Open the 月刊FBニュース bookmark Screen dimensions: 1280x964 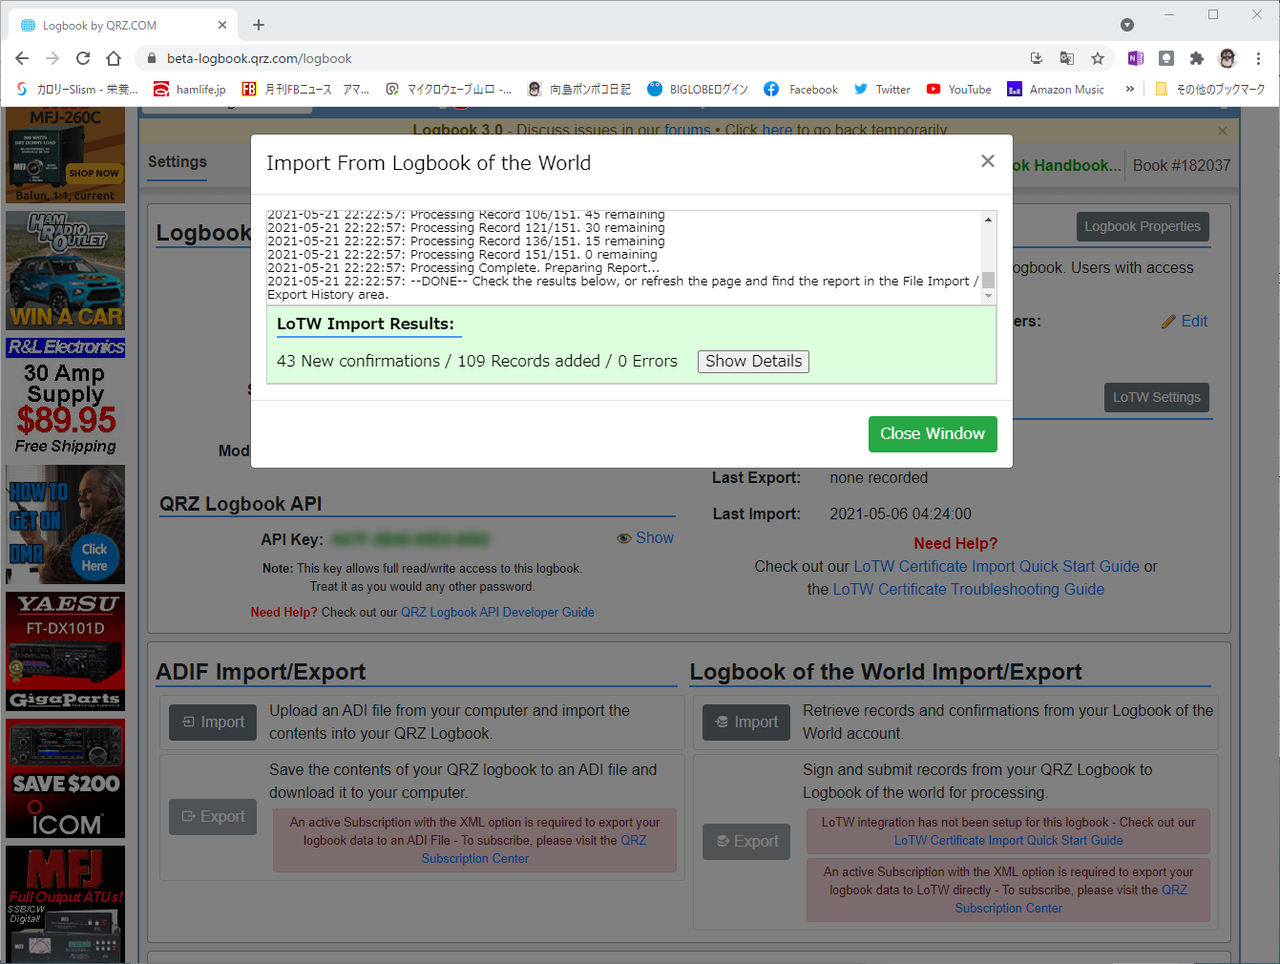pos(305,89)
